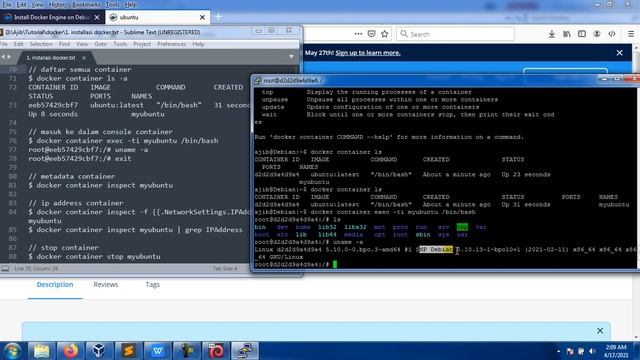This screenshot has height=360, width=640.
Task: Select the Tags tab on page
Action: point(152,284)
